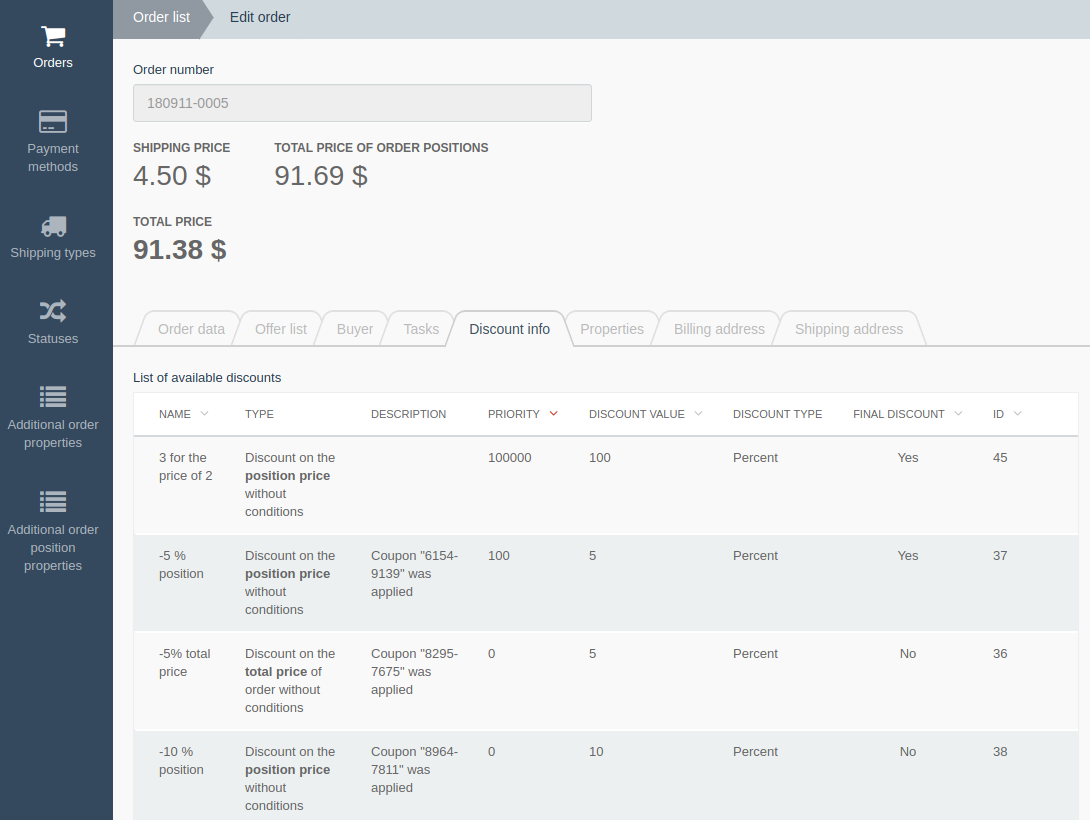Click the ID cell 37

click(1000, 556)
